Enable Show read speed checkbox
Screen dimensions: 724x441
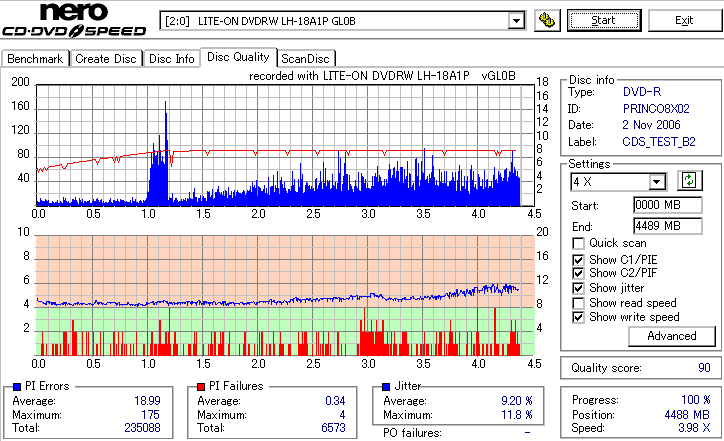[578, 303]
